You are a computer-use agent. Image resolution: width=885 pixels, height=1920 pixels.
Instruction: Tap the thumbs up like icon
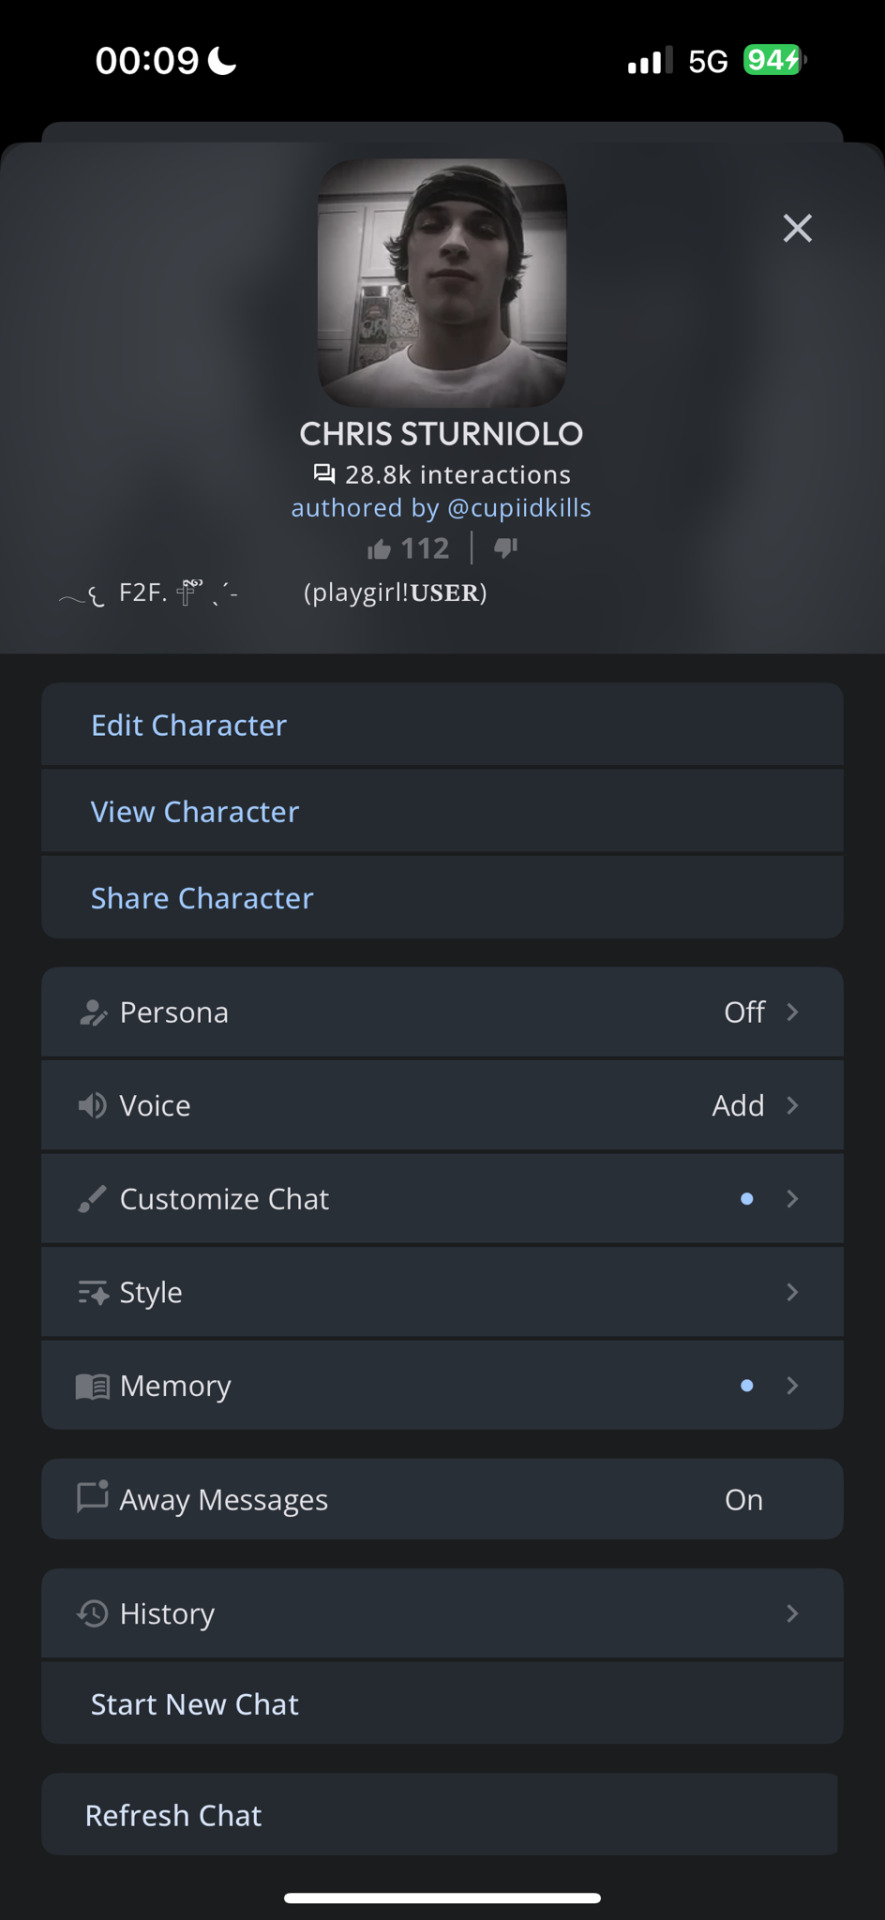coord(378,548)
